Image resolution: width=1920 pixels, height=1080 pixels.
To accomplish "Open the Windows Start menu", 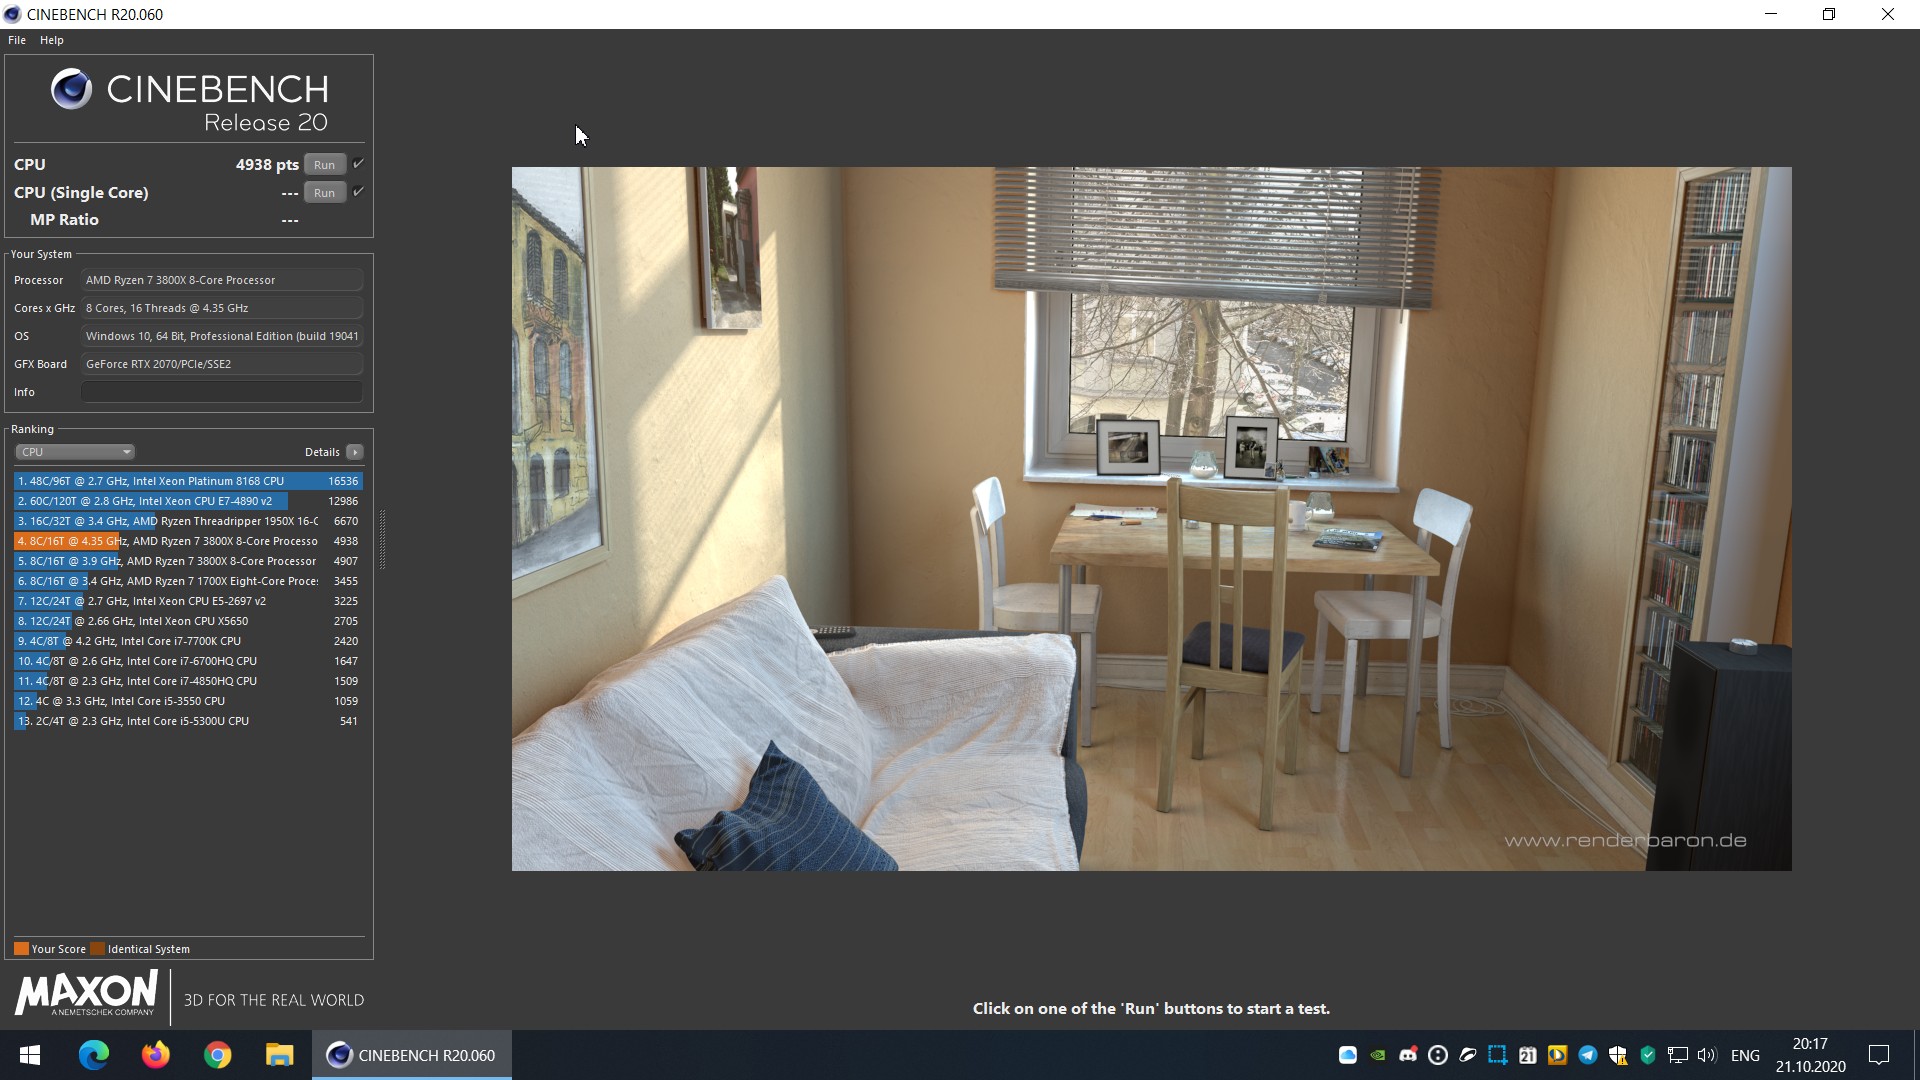I will point(30,1055).
